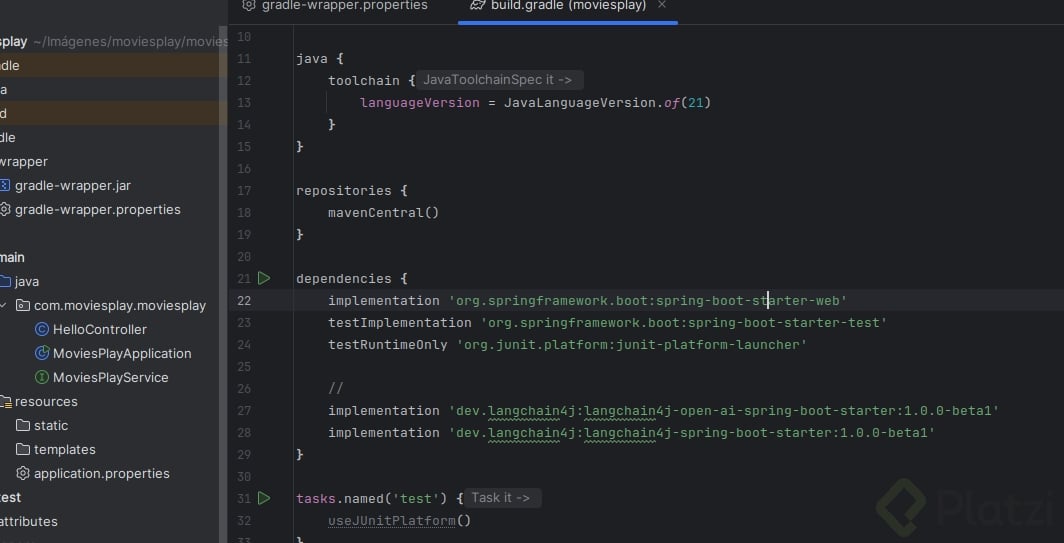Click the gear icon on gradle-wrapper.properties tab
Screen dimensions: 1064x543
(248, 5)
